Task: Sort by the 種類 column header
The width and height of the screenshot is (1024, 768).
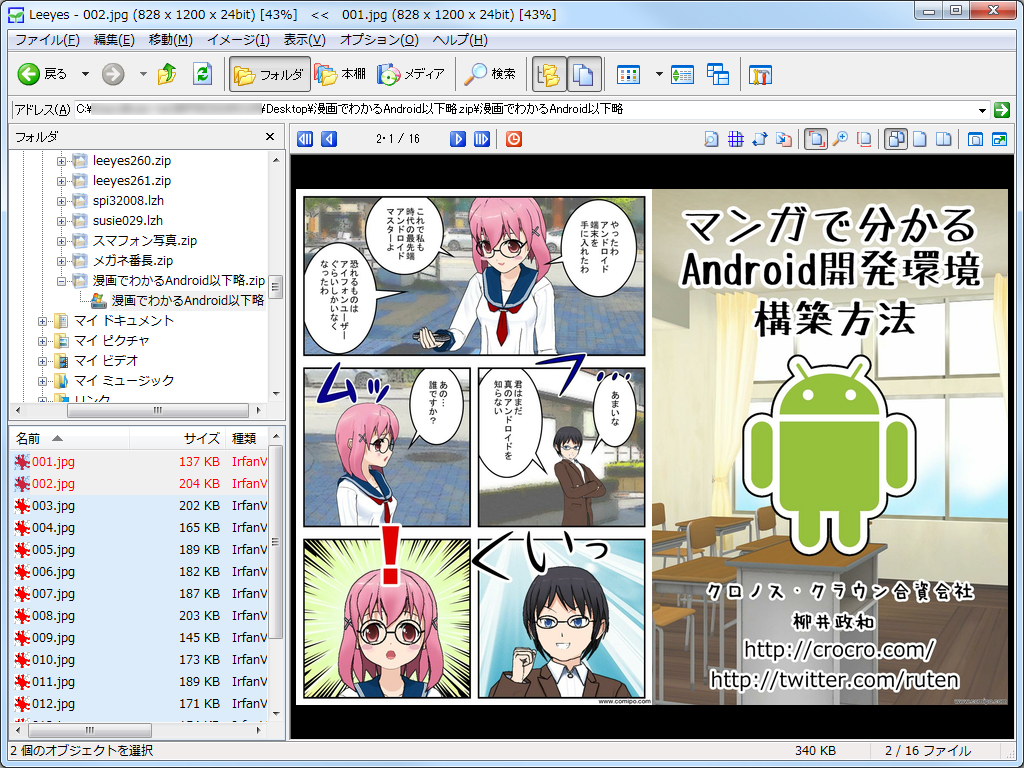Action: (247, 438)
